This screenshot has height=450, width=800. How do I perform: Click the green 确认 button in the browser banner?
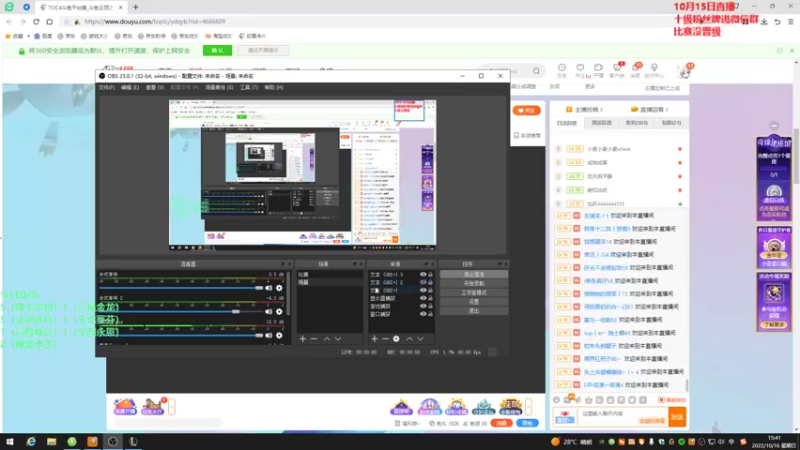[x=217, y=51]
